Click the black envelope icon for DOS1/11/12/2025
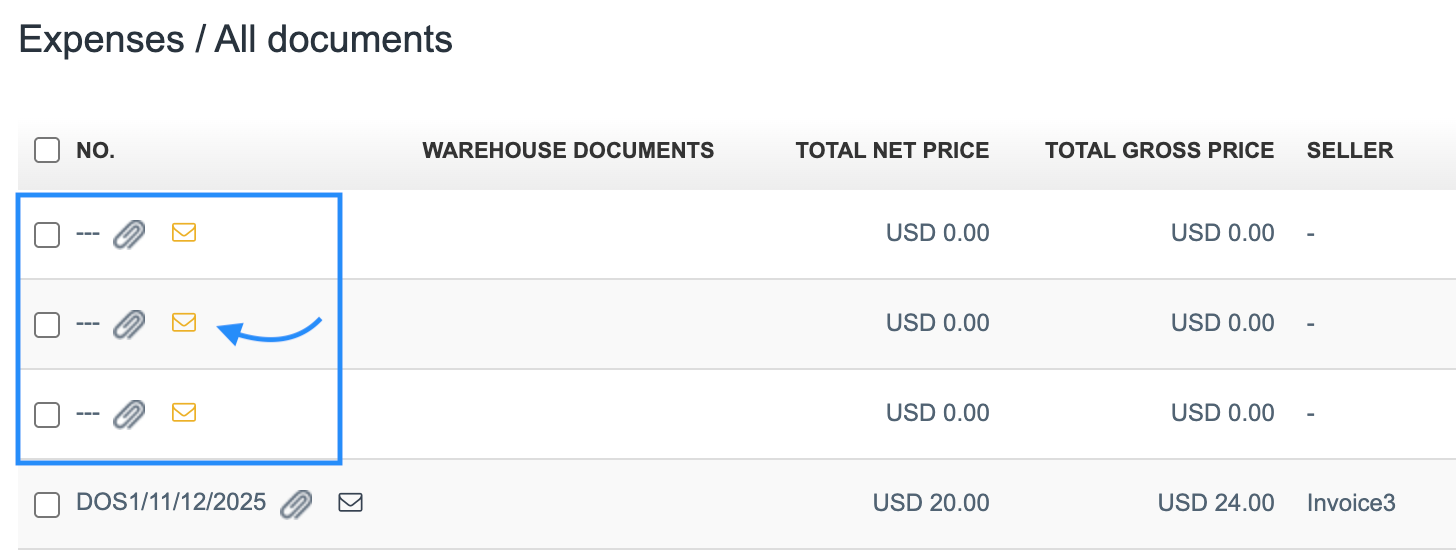The width and height of the screenshot is (1456, 550). click(350, 503)
